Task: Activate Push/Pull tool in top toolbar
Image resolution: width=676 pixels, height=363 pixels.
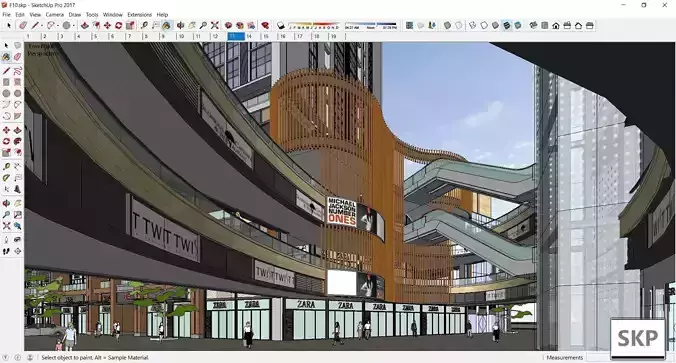Action: click(x=84, y=25)
